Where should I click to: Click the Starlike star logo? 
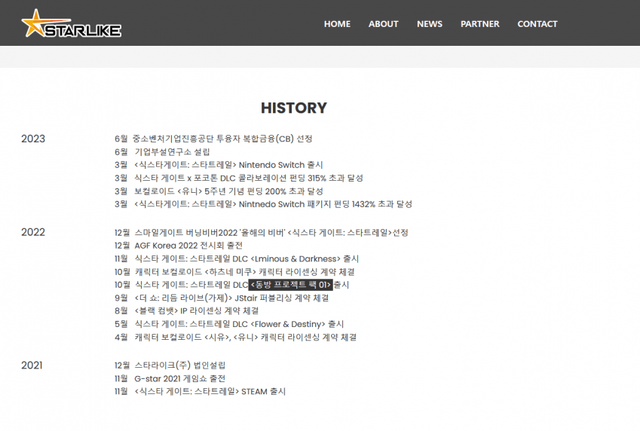tap(70, 25)
